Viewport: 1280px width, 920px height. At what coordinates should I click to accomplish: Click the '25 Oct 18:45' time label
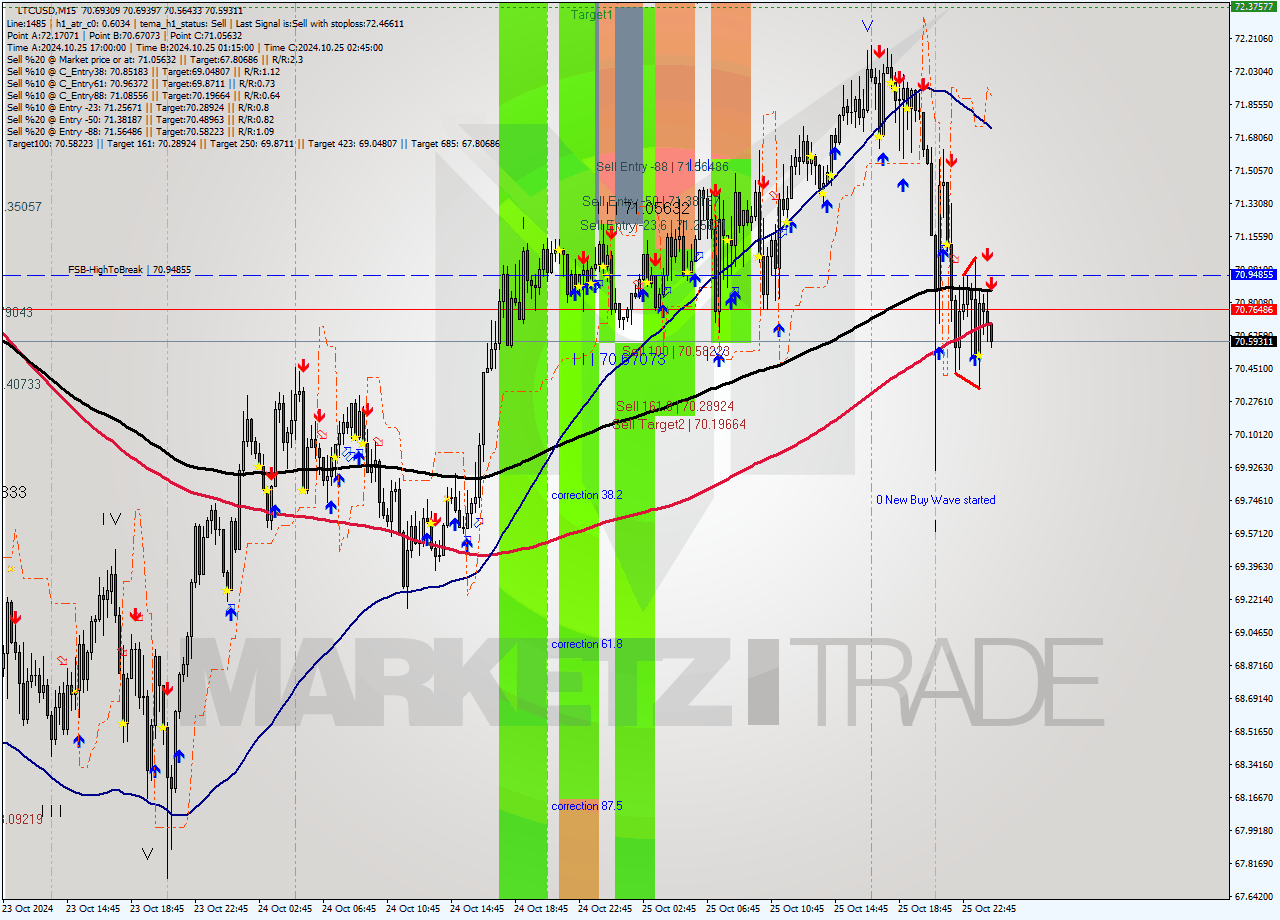(926, 909)
